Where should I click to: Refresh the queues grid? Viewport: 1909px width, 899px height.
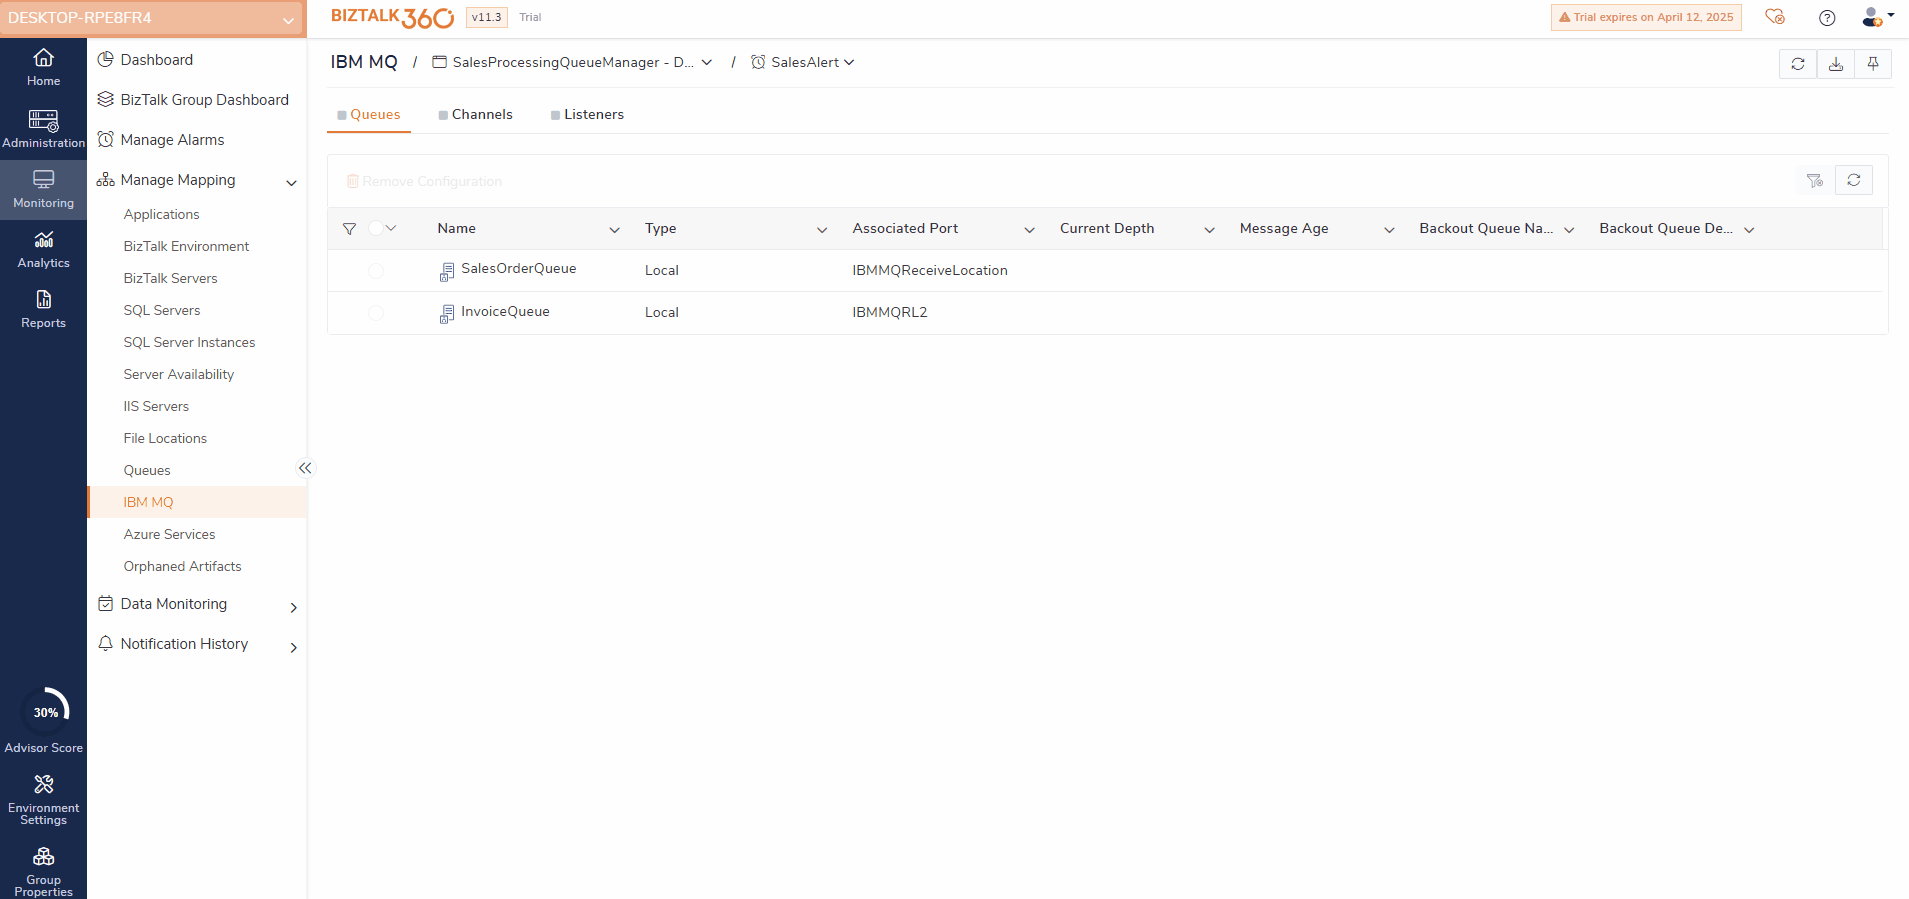tap(1854, 180)
